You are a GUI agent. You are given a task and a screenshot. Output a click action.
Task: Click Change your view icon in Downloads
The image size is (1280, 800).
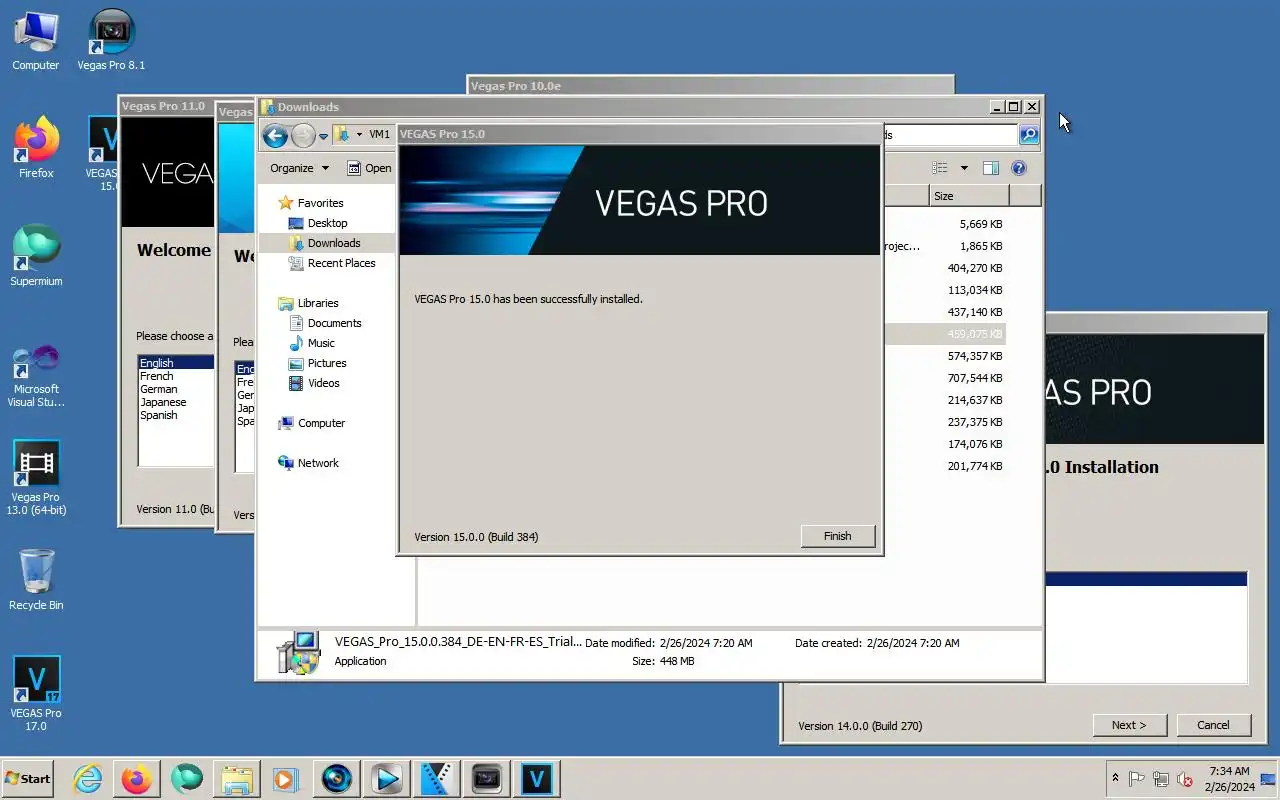pyautogui.click(x=940, y=168)
